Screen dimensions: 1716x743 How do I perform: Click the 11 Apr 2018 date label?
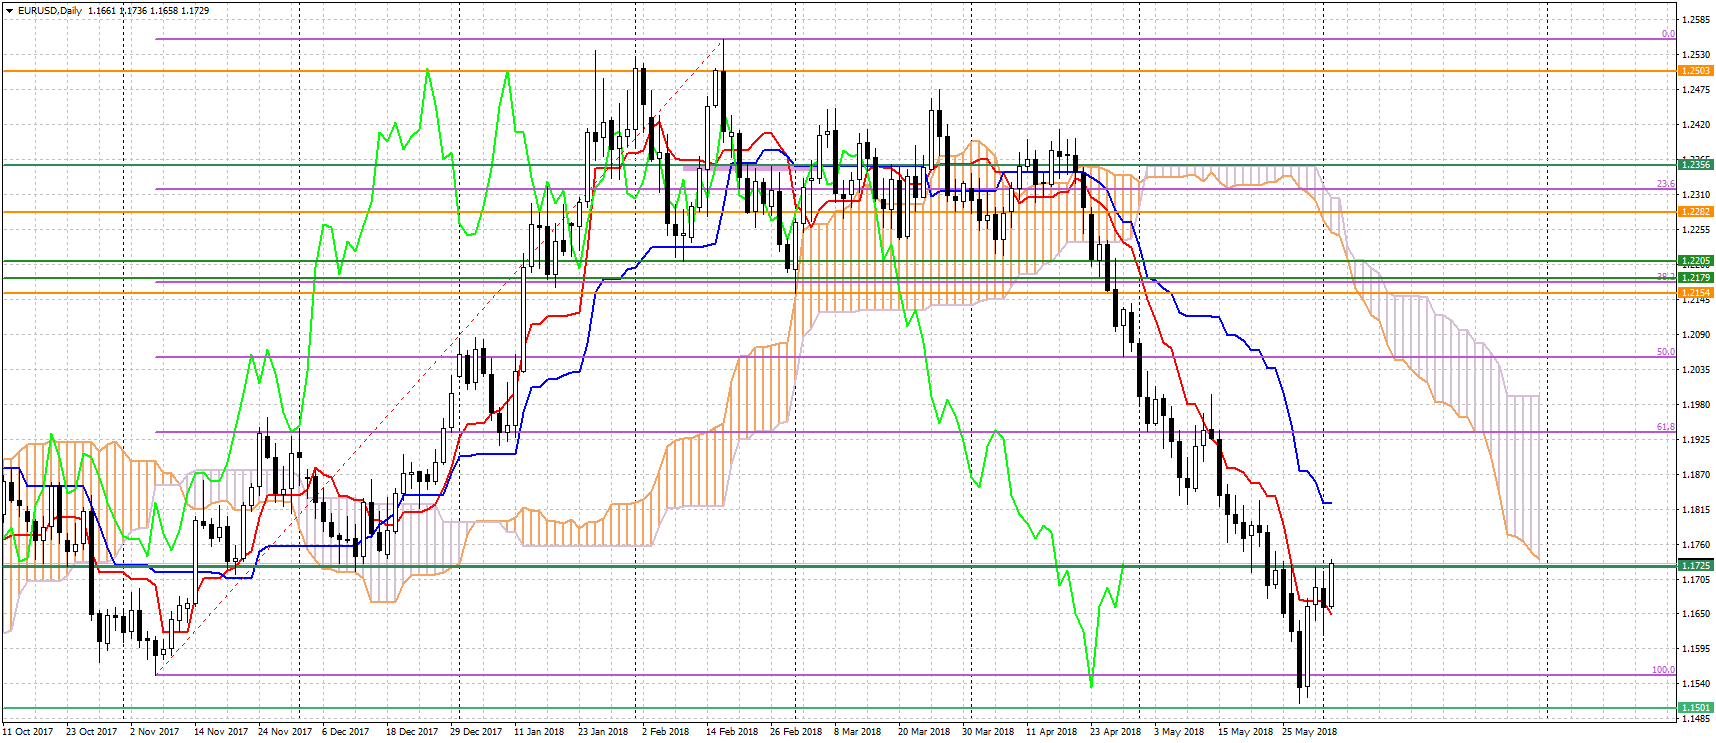click(1052, 732)
